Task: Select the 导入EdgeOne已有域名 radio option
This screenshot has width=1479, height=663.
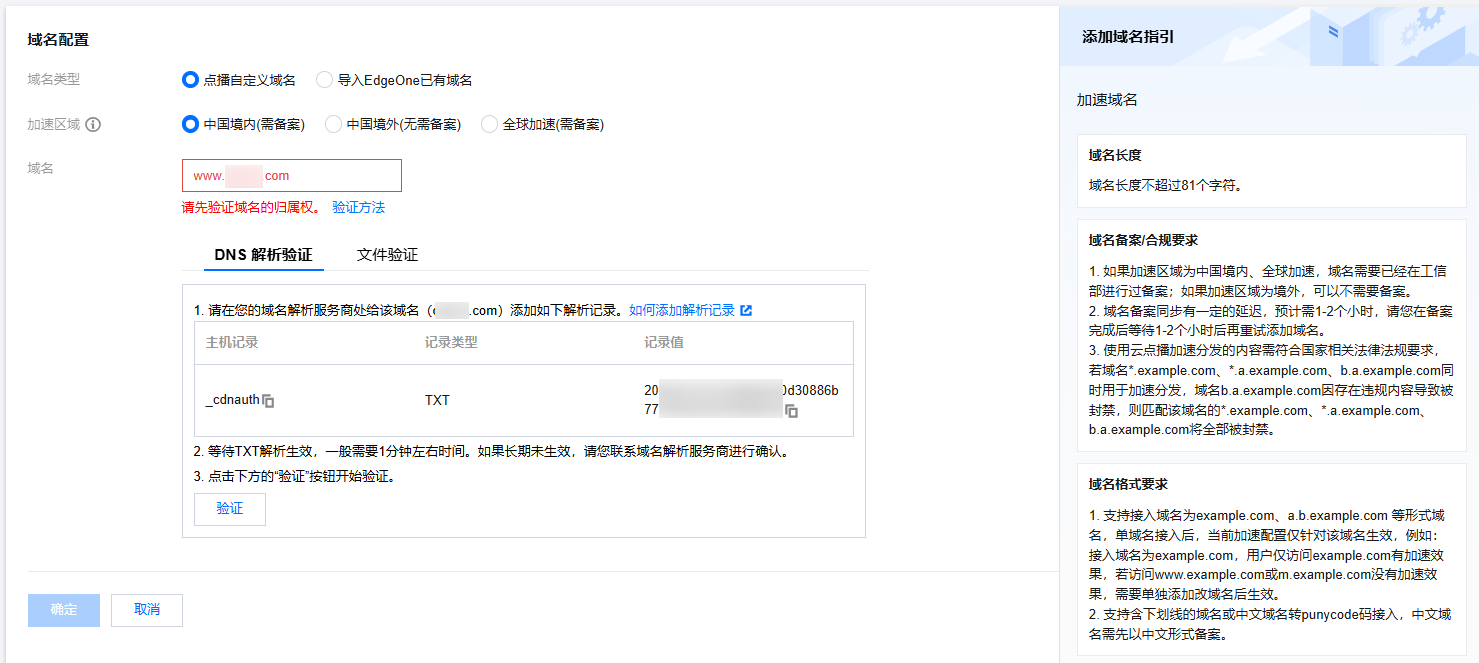Action: 324,79
